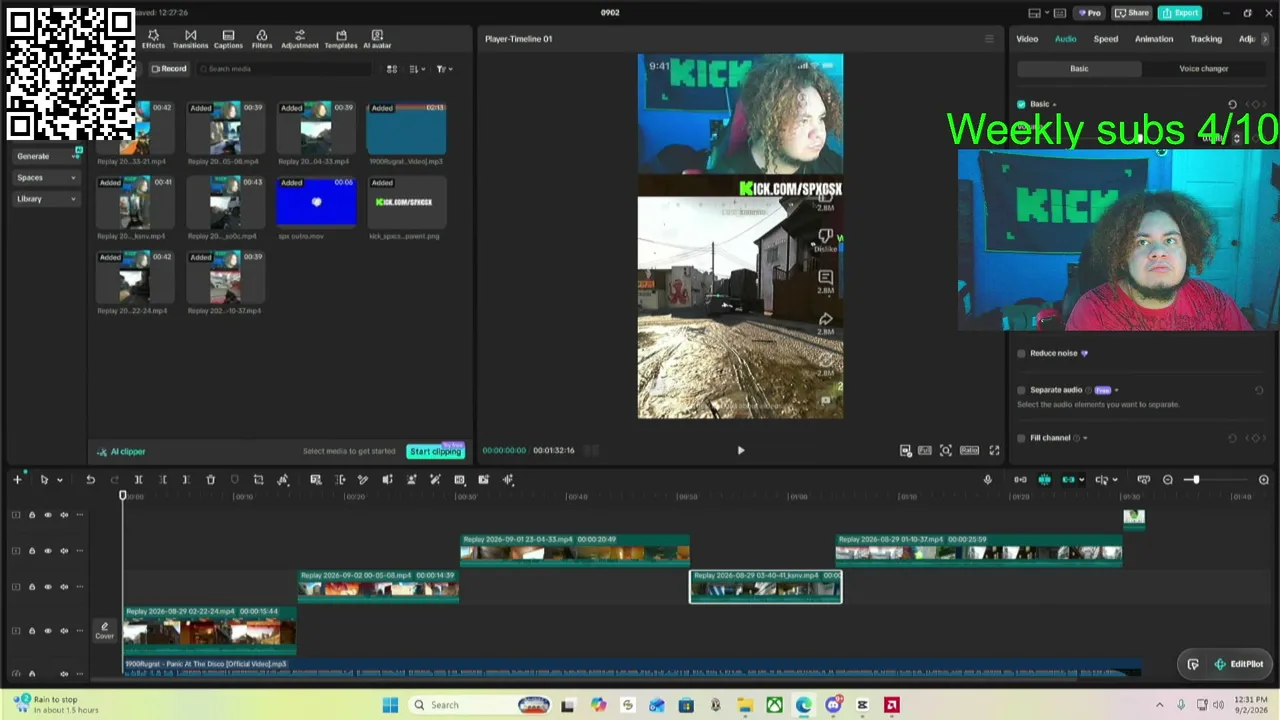
Task: Enable the Reduce noise checkbox
Action: pyautogui.click(x=1021, y=353)
